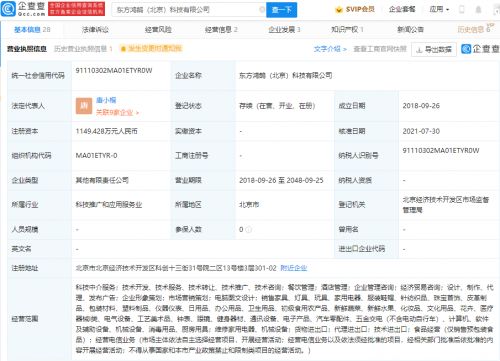Screen dimensions: 500x361
Task: Open the notification bell icon
Action: [478, 9]
